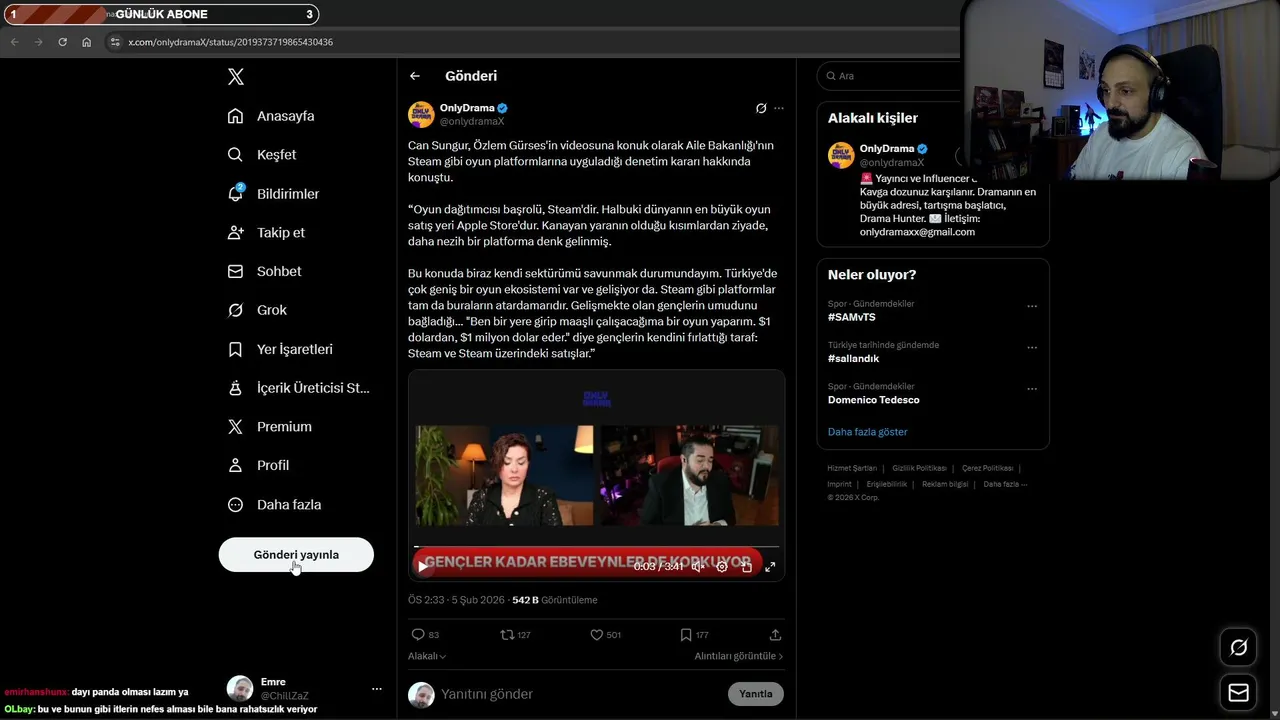Open the #SAMvTS trending topic
This screenshot has height=720, width=1280.
852,317
